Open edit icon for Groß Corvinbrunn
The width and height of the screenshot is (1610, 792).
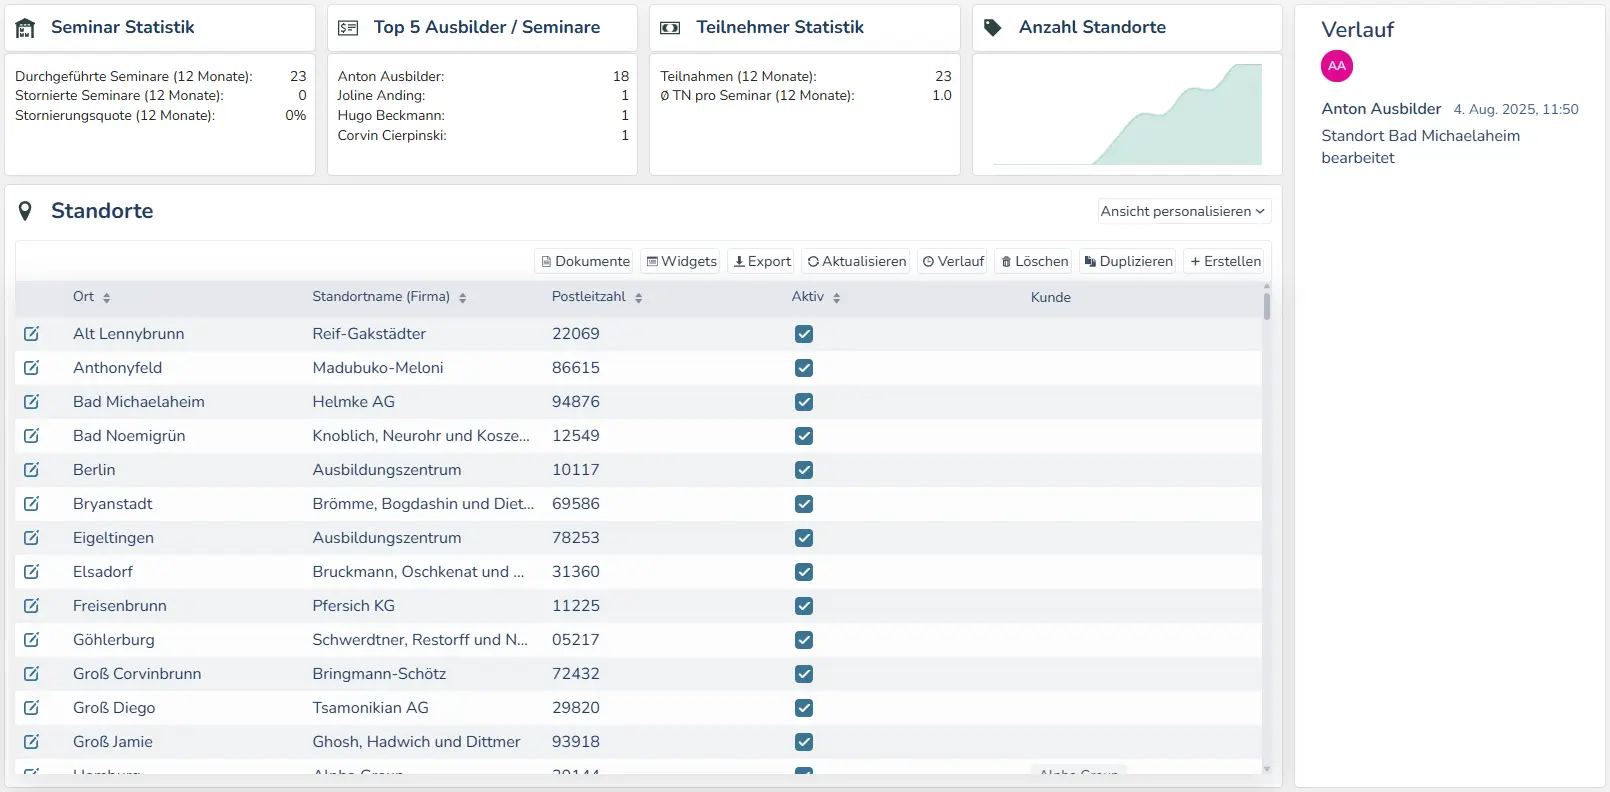(x=32, y=674)
